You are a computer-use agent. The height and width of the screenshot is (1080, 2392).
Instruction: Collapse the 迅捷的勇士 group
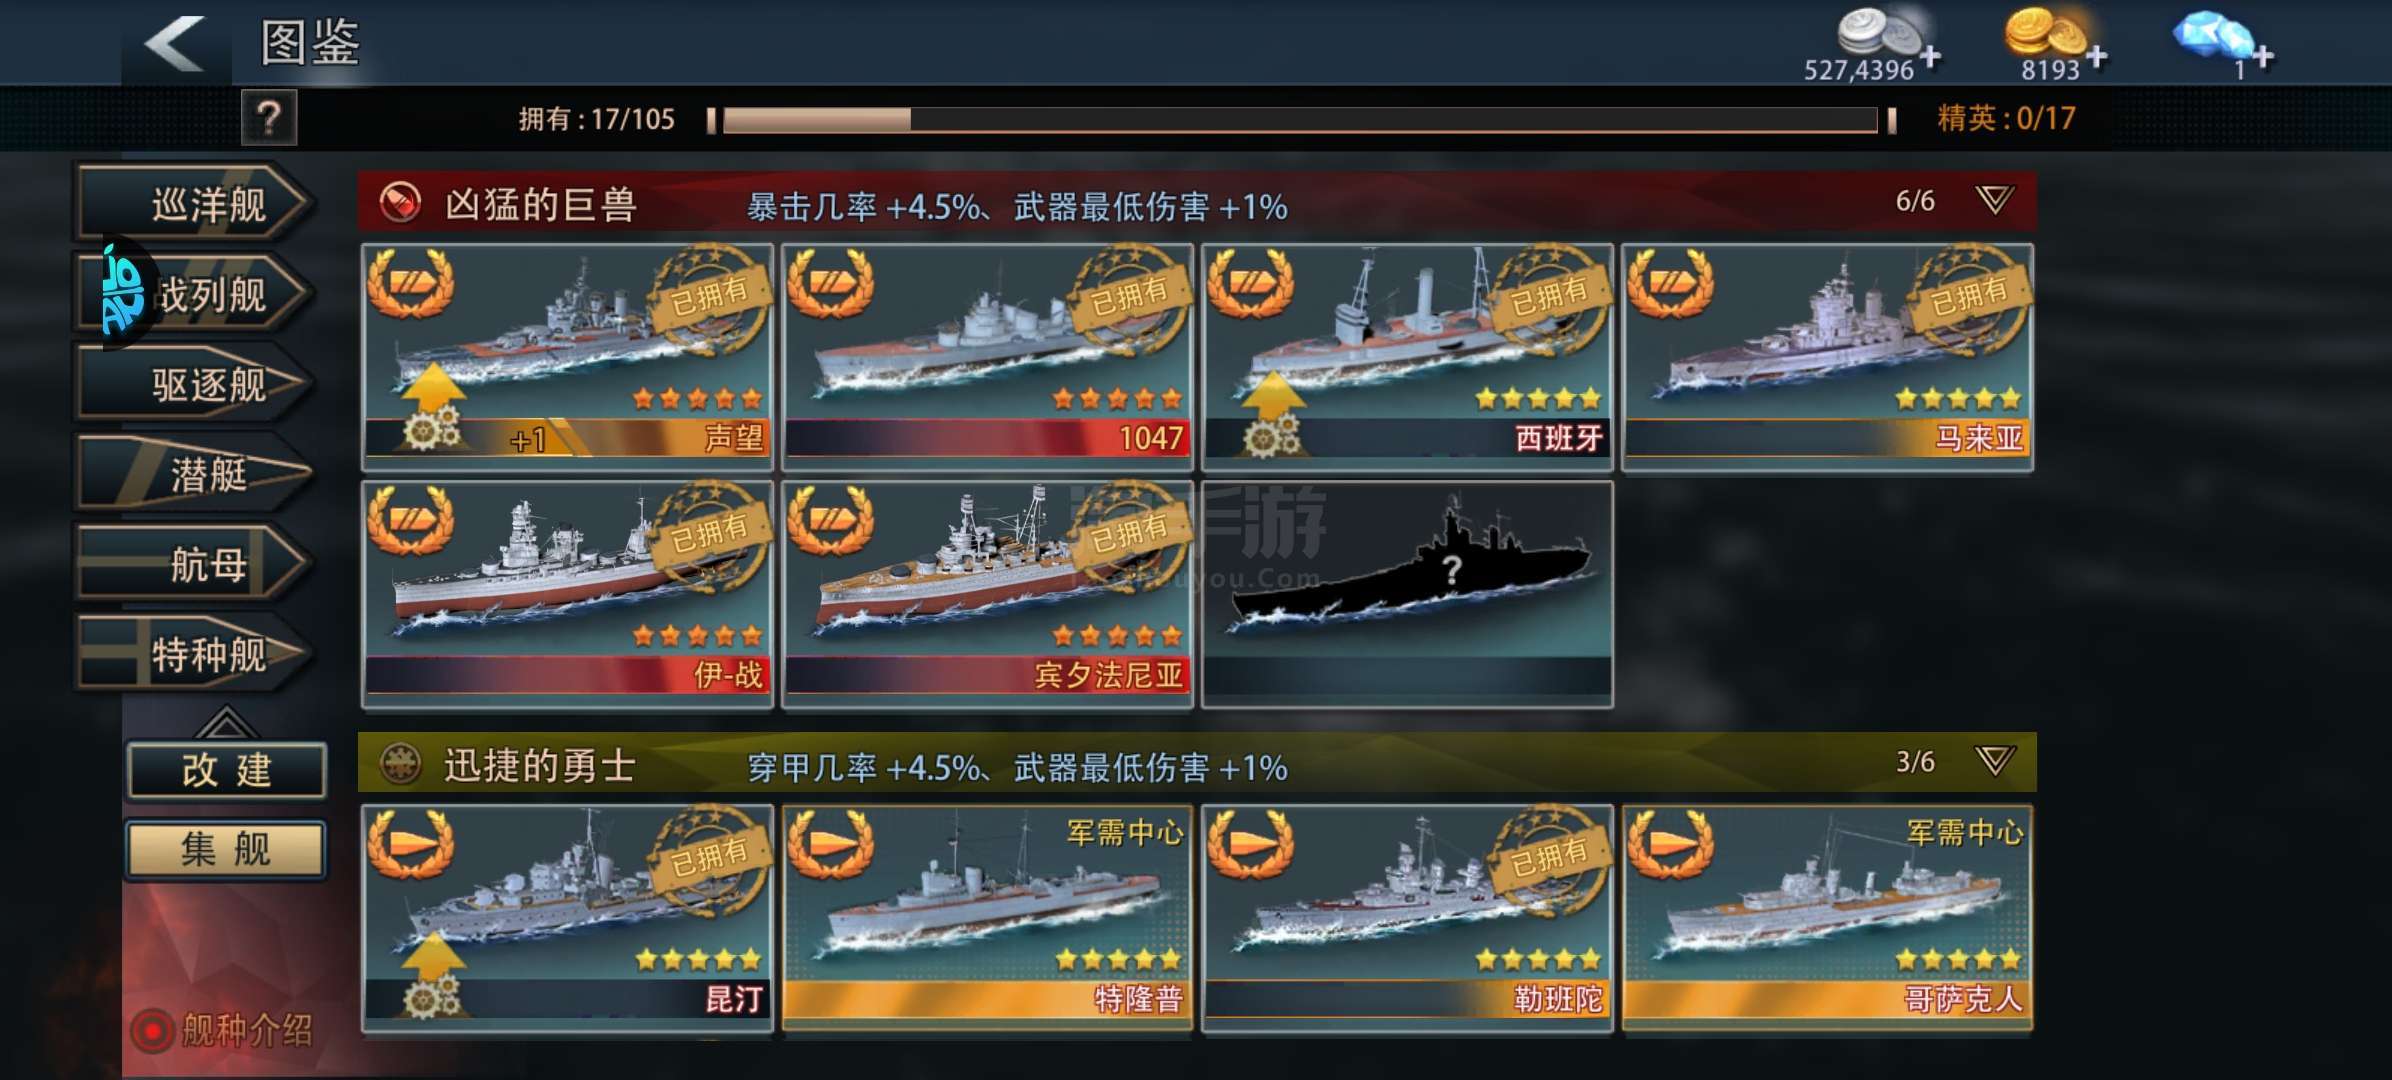[1994, 761]
